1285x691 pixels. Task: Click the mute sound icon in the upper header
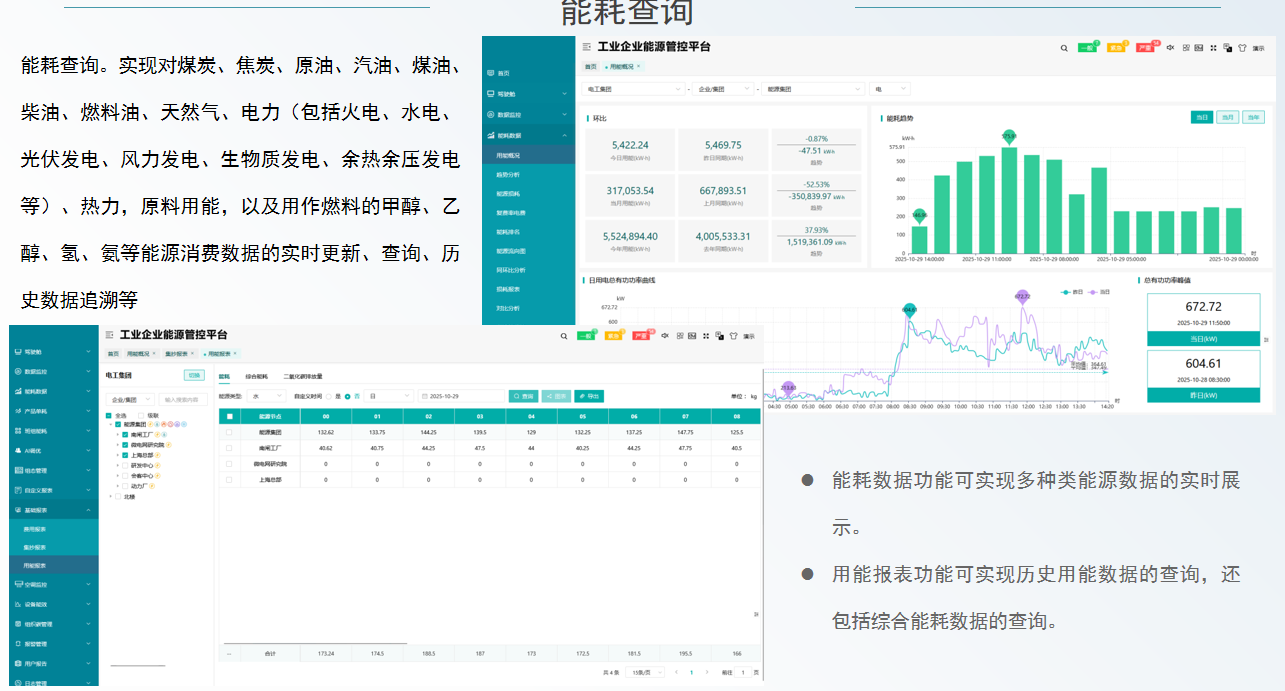(x=1170, y=47)
